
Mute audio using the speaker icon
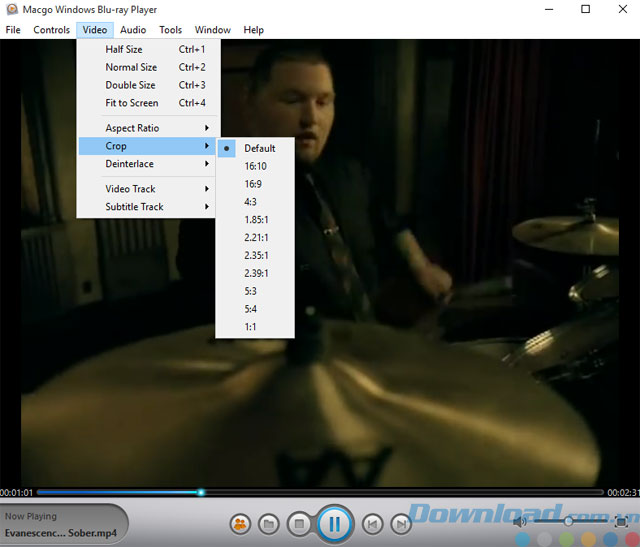click(520, 521)
